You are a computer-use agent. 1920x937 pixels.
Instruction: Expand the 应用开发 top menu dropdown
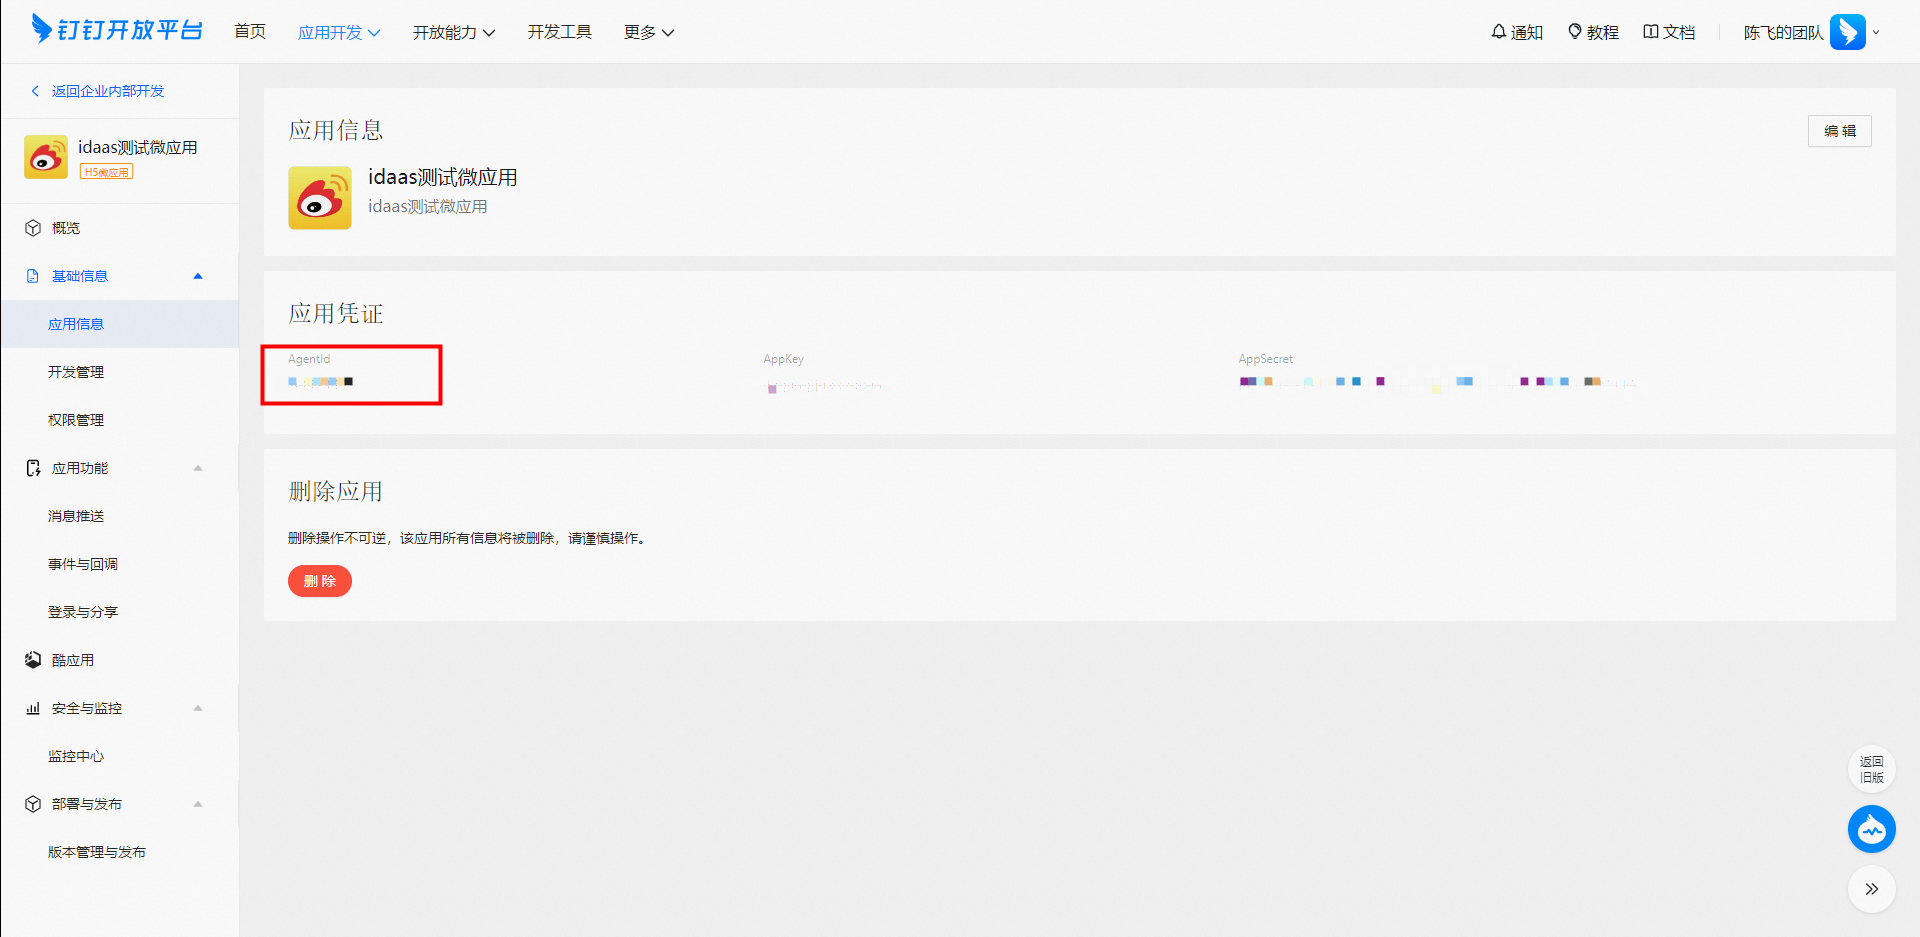click(339, 32)
